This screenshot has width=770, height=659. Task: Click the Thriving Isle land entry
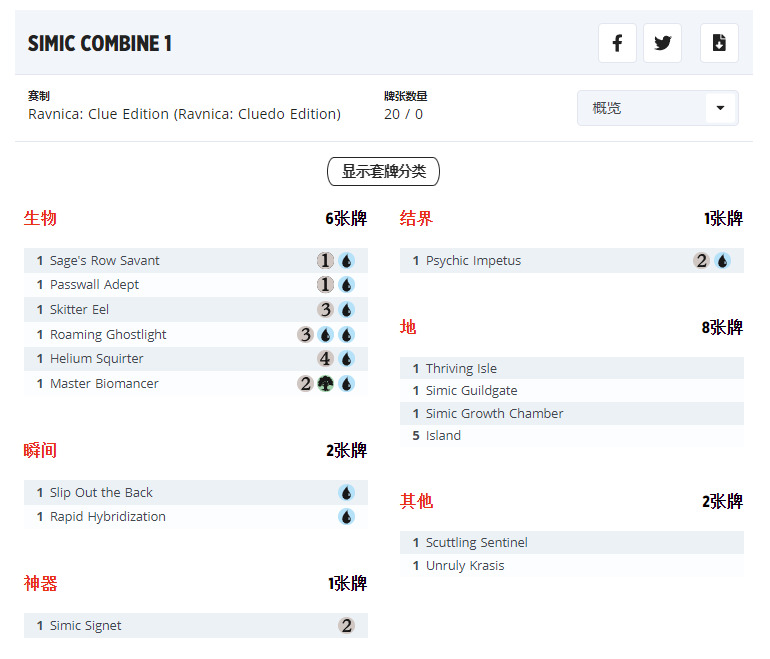click(x=461, y=369)
